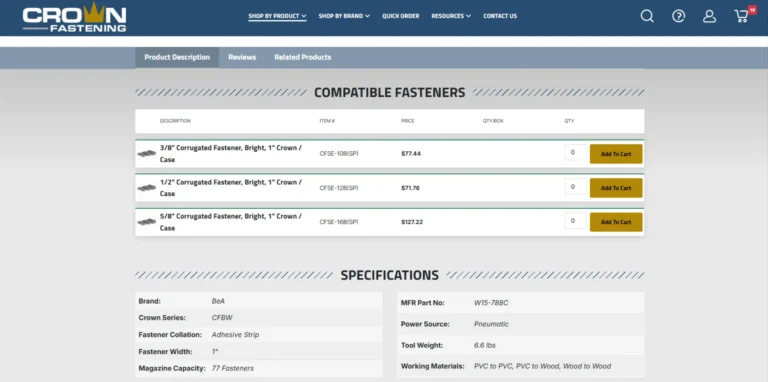
Task: Add CFSE-10B(SP) fastener to cart
Action: tap(616, 154)
